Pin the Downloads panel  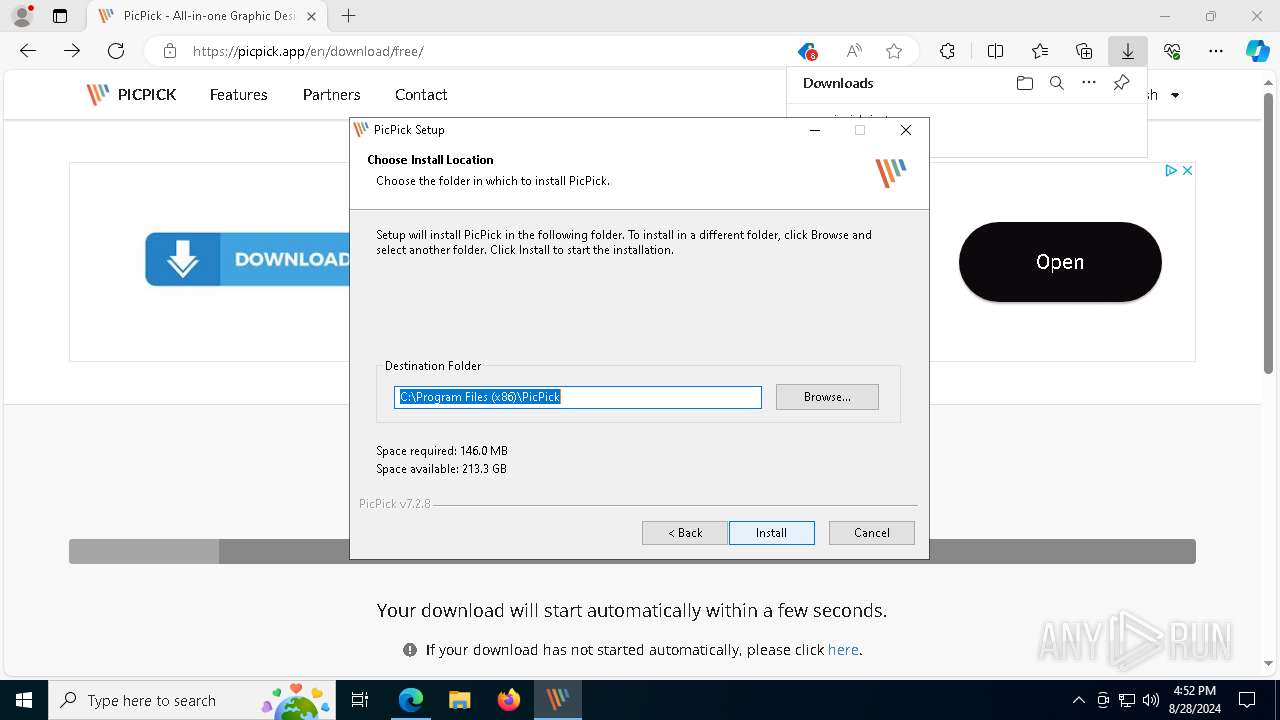coord(1122,83)
